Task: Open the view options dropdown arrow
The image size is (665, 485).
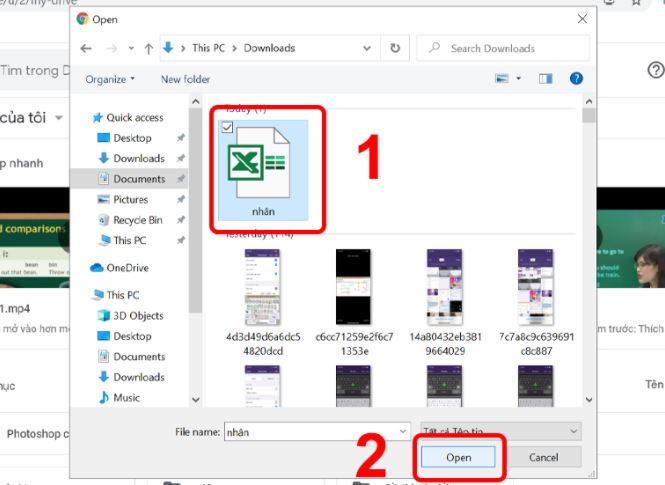Action: tap(518, 78)
